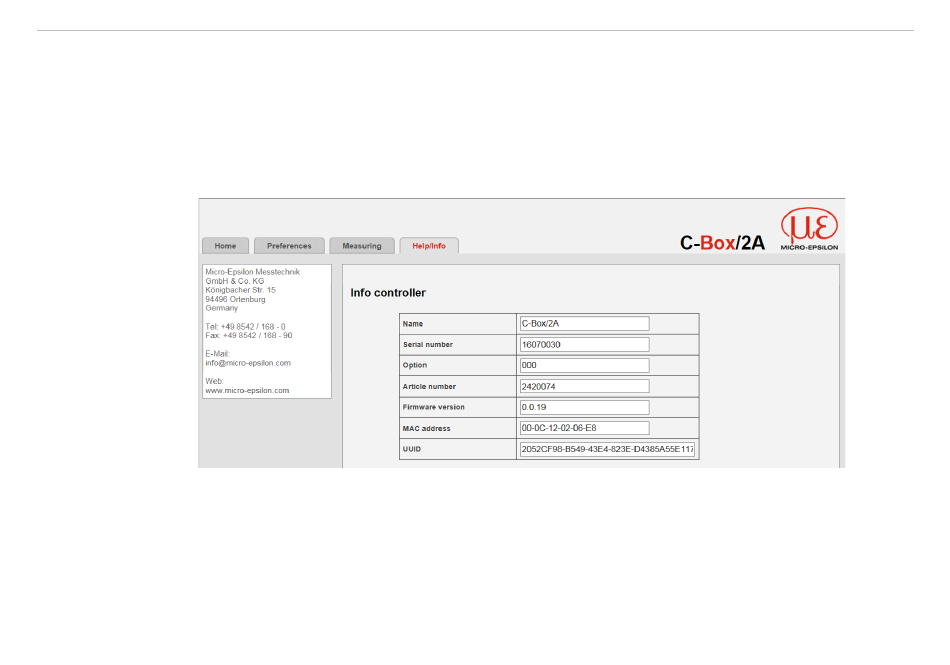Click the Option value field

[x=584, y=365]
